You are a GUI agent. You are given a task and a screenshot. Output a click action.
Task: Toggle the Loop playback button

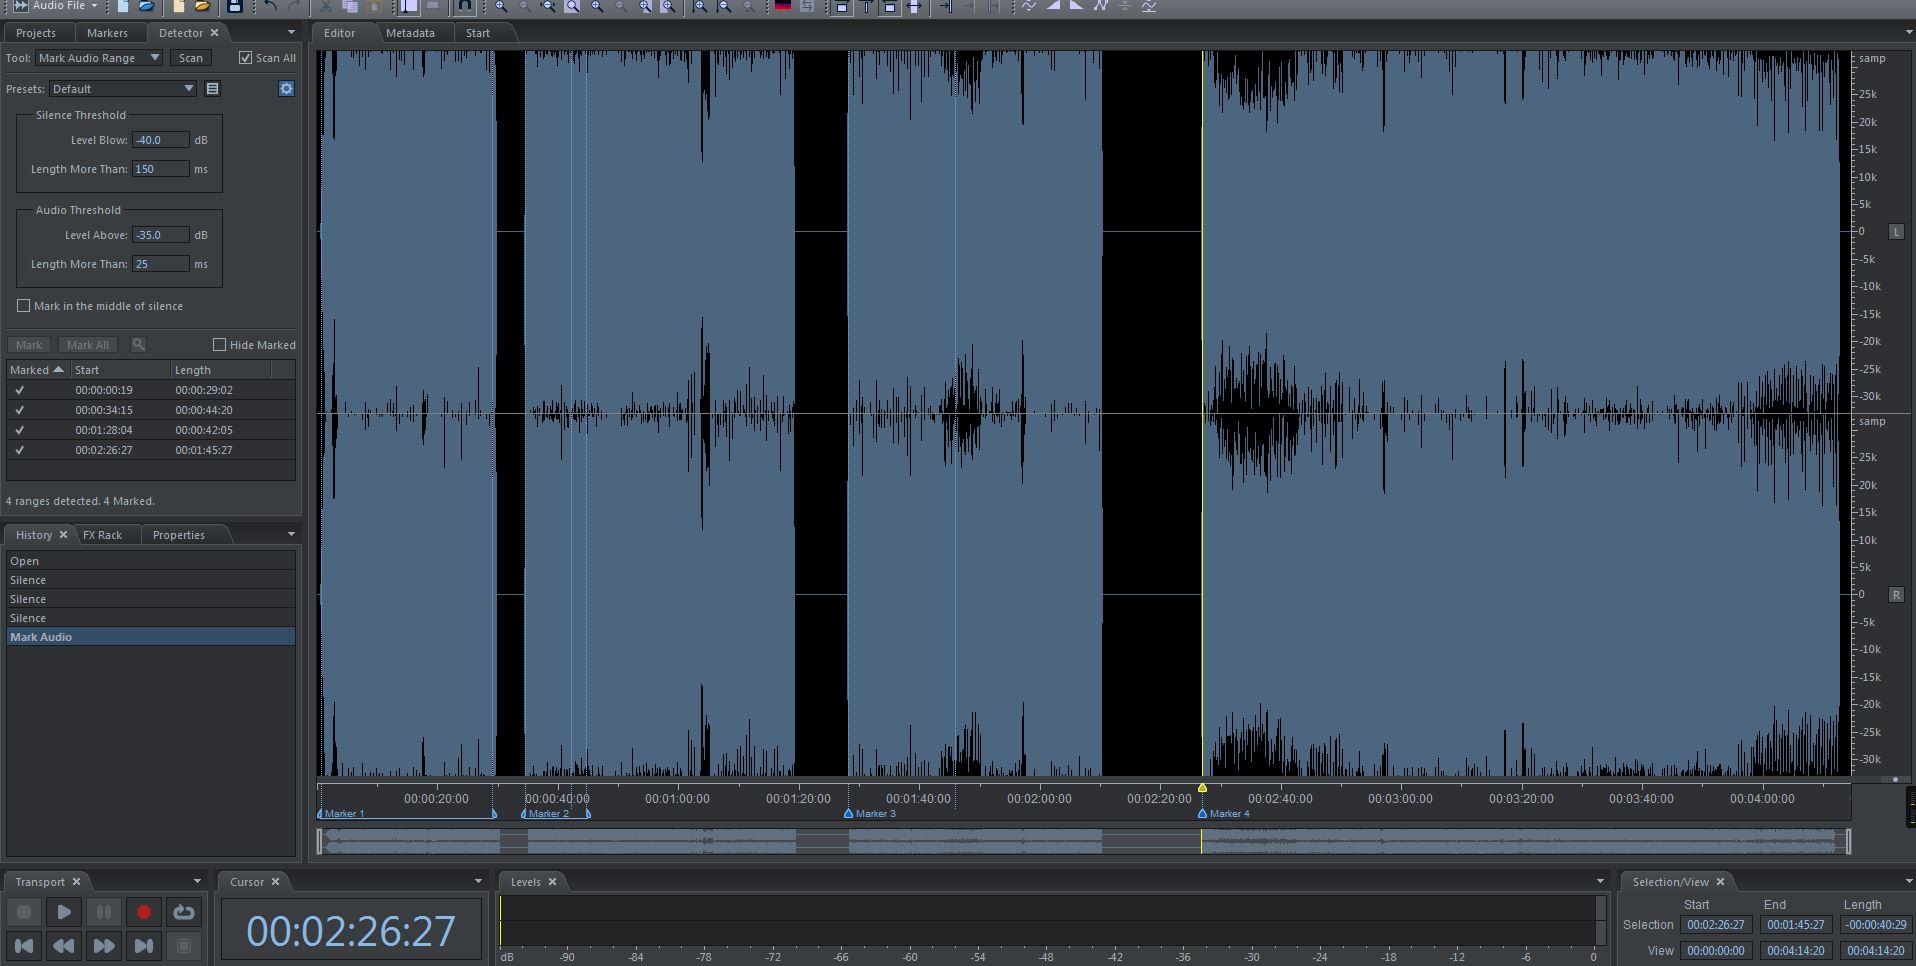coord(184,912)
